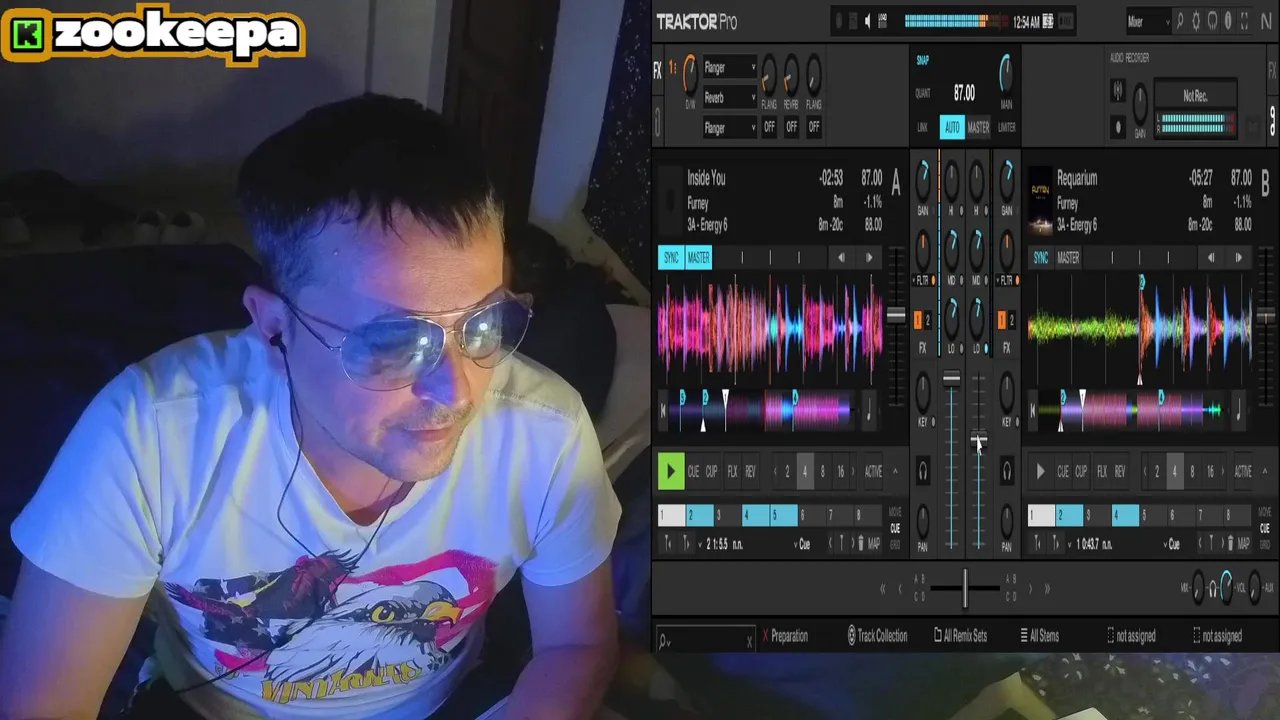Screen dimensions: 1280x720
Task: Select the GRID tab in deck A advanced panel
Action: click(895, 545)
